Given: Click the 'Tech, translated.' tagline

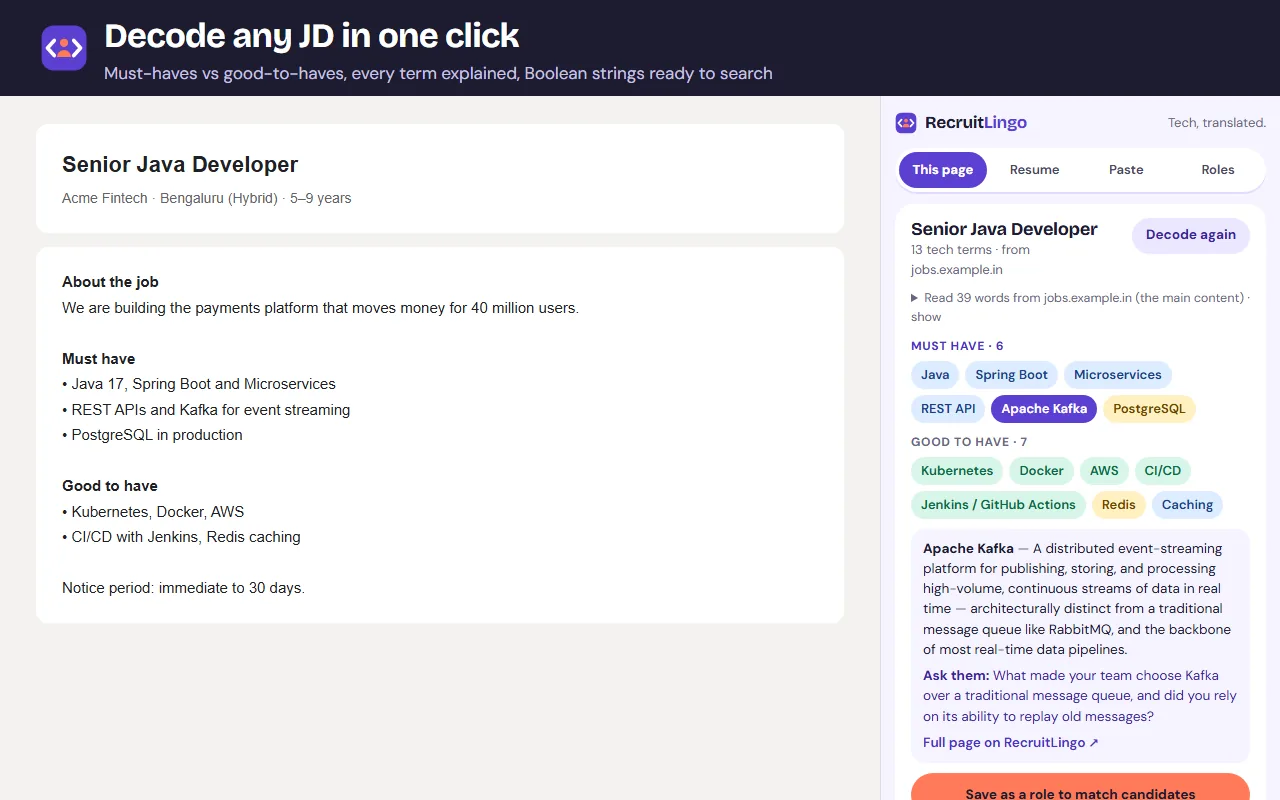Looking at the screenshot, I should coord(1217,123).
